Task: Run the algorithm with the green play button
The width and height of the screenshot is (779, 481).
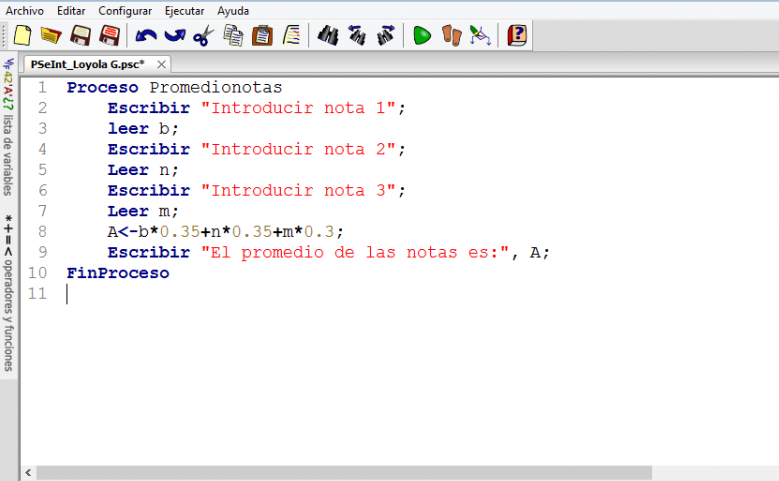Action: [422, 36]
